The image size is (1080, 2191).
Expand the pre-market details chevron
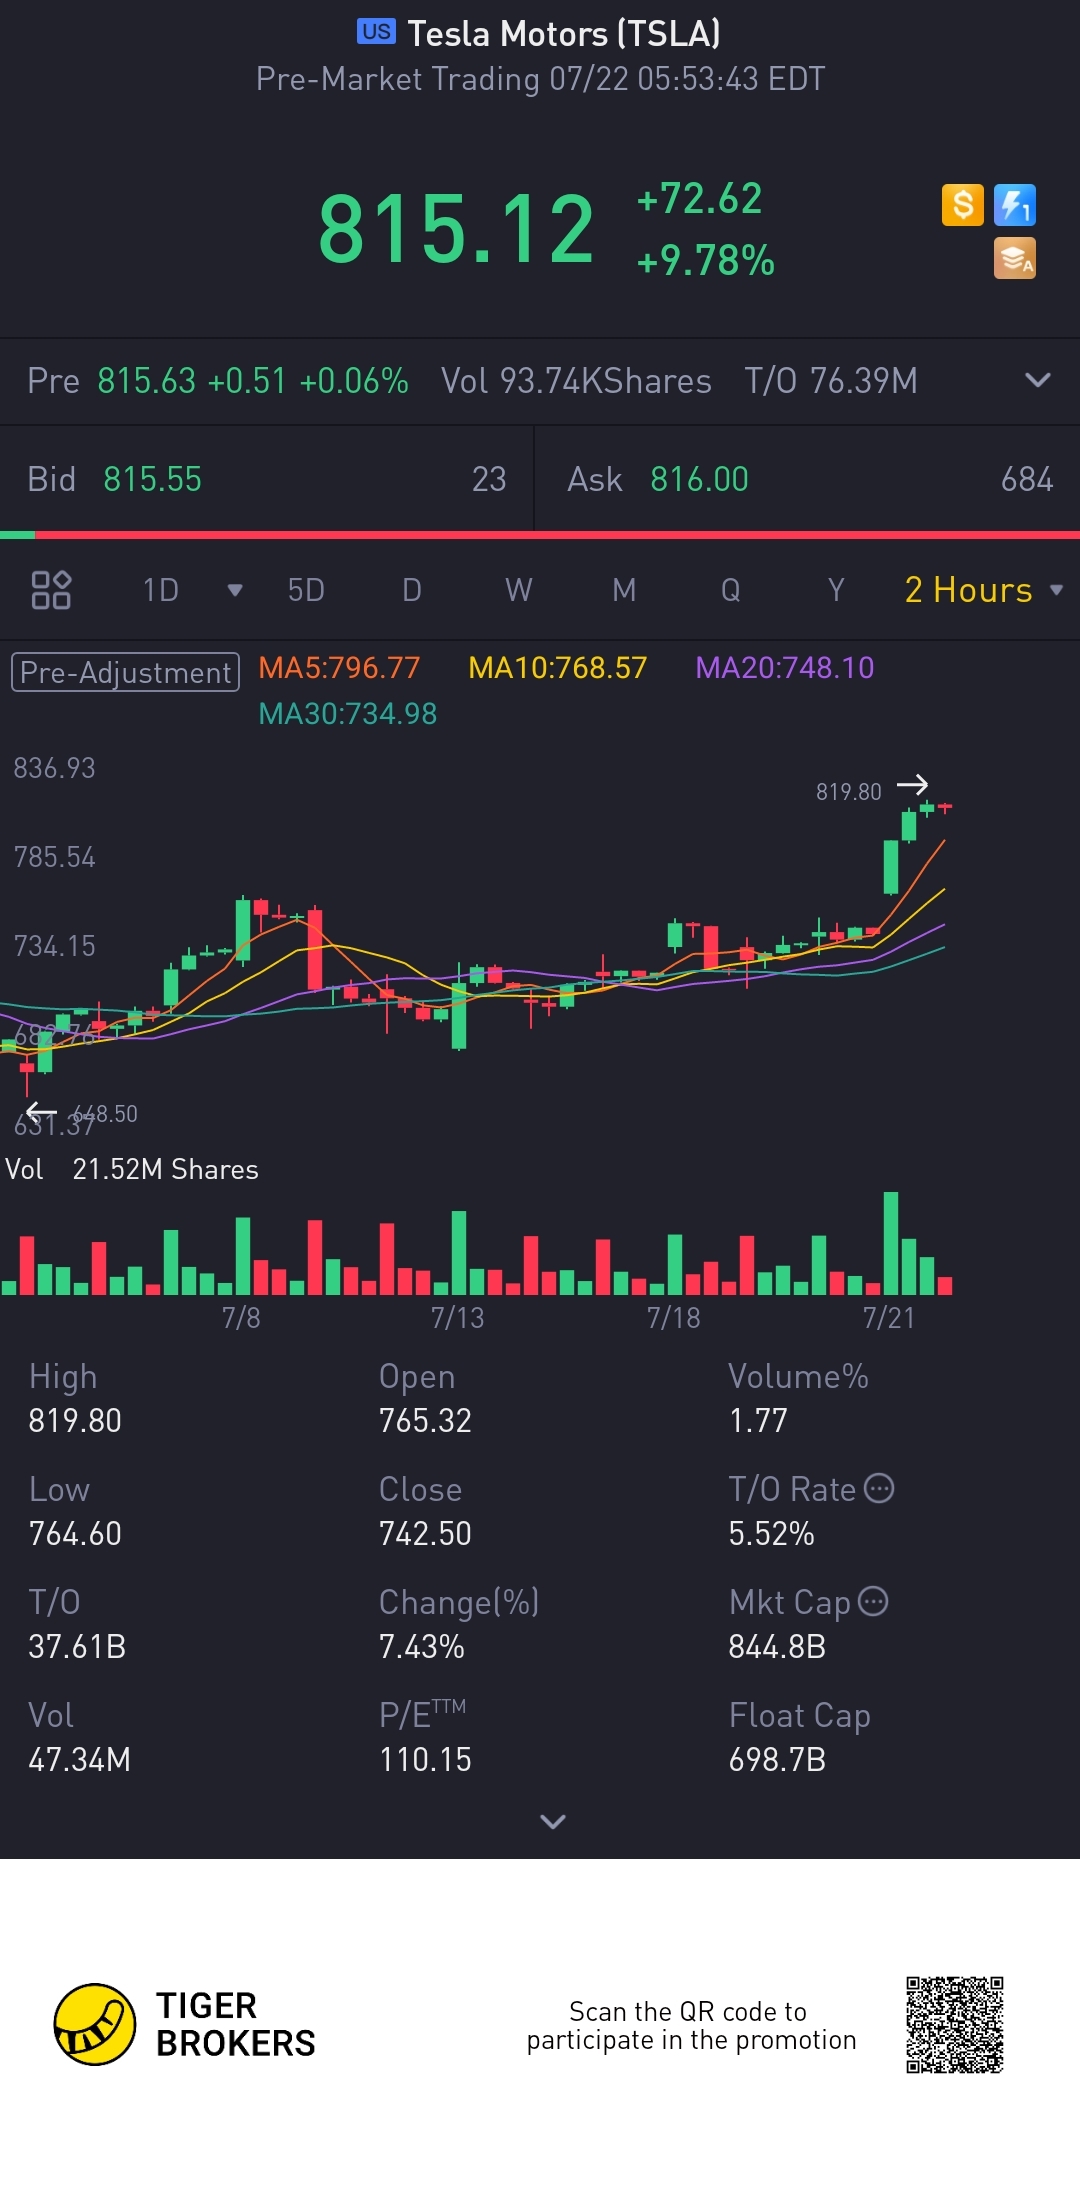pos(1038,380)
